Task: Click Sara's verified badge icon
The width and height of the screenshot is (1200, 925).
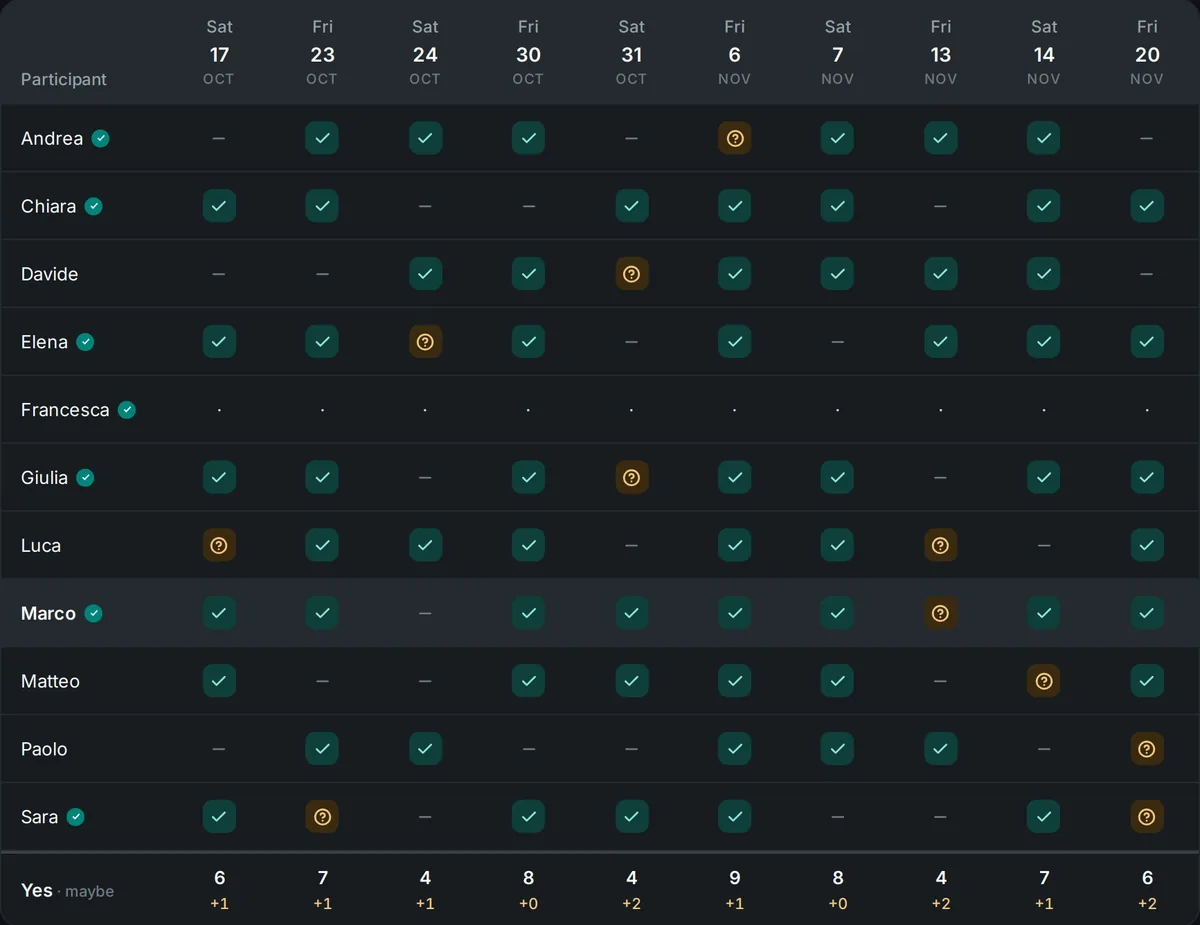Action: [76, 817]
